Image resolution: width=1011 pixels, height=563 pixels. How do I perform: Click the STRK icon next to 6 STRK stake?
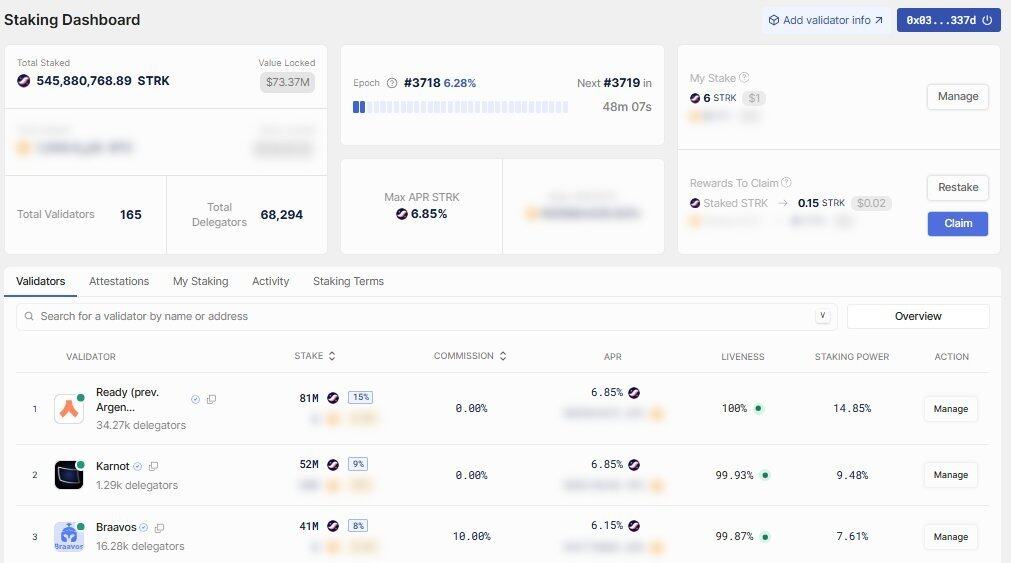(x=695, y=98)
